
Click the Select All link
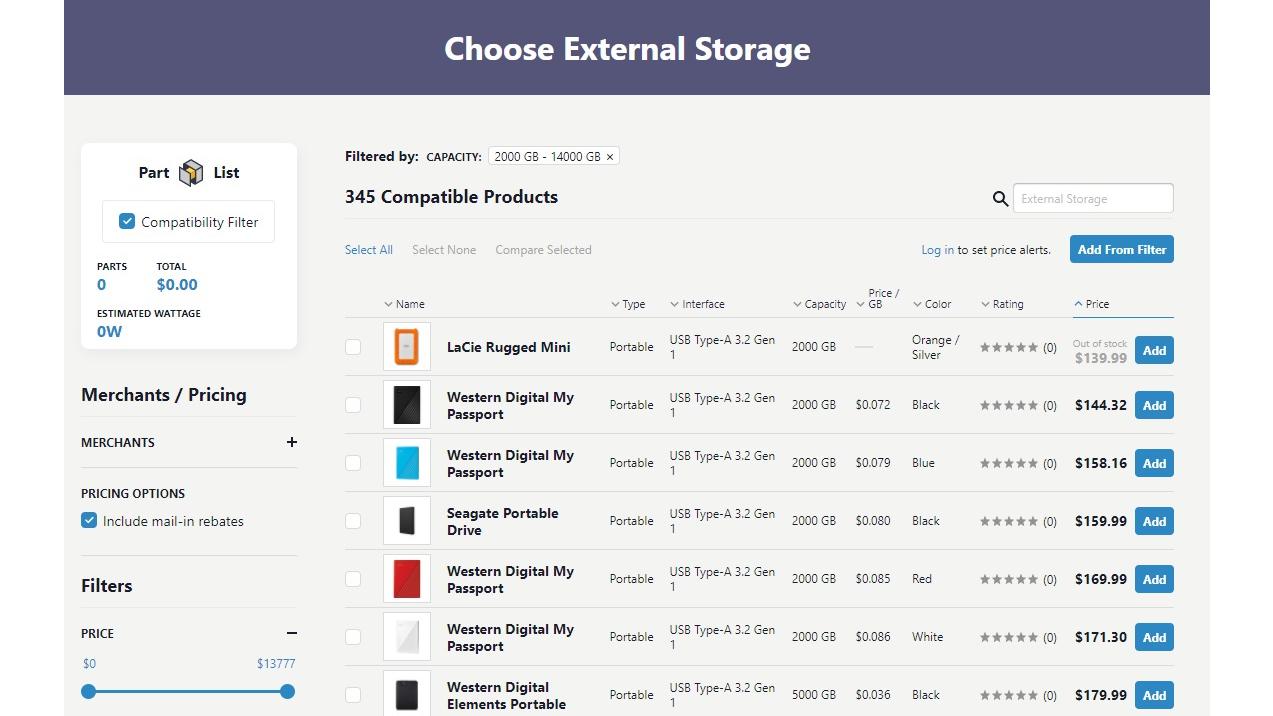tap(369, 250)
